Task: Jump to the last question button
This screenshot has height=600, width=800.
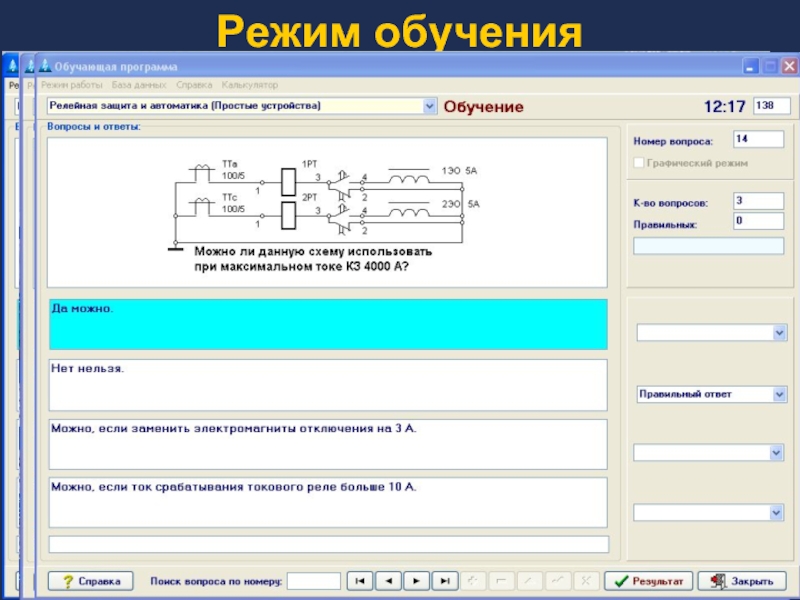Action: (445, 581)
